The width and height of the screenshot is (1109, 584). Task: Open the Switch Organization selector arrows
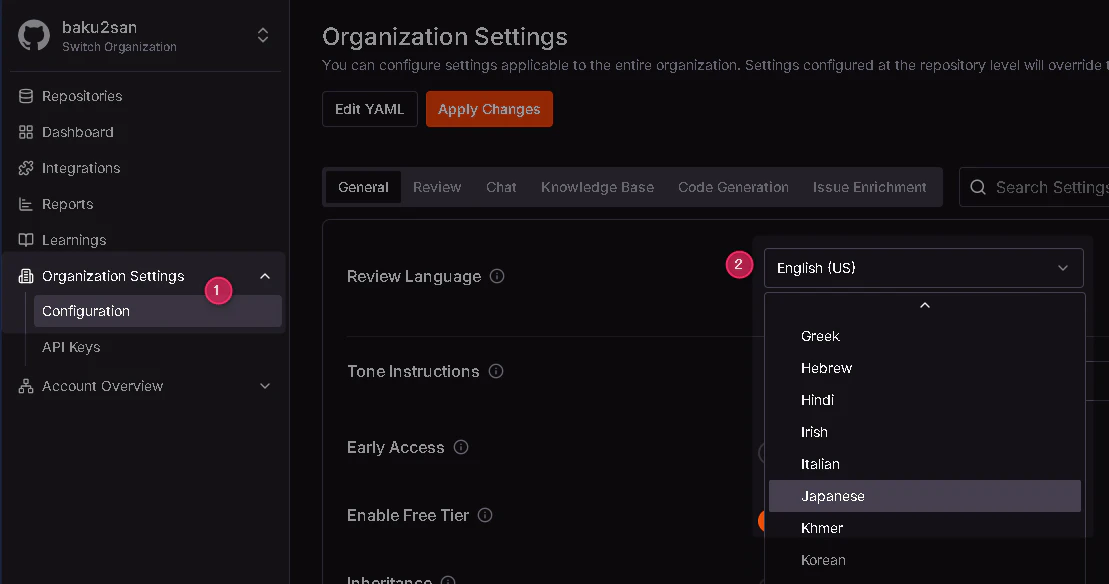click(263, 35)
